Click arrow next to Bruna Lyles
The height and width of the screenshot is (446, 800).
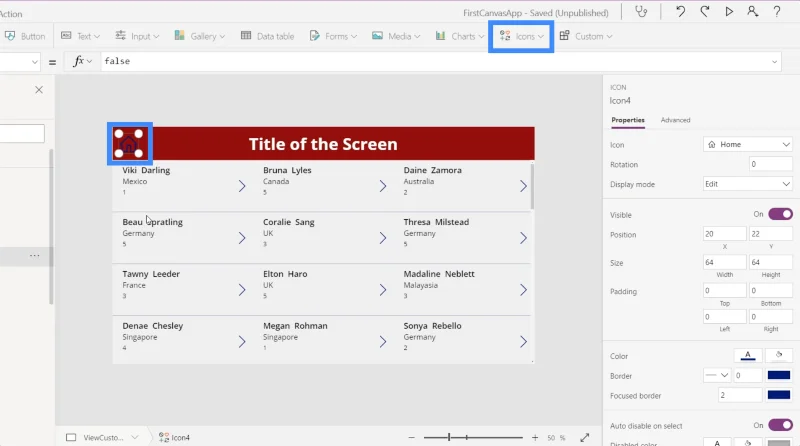click(x=383, y=186)
